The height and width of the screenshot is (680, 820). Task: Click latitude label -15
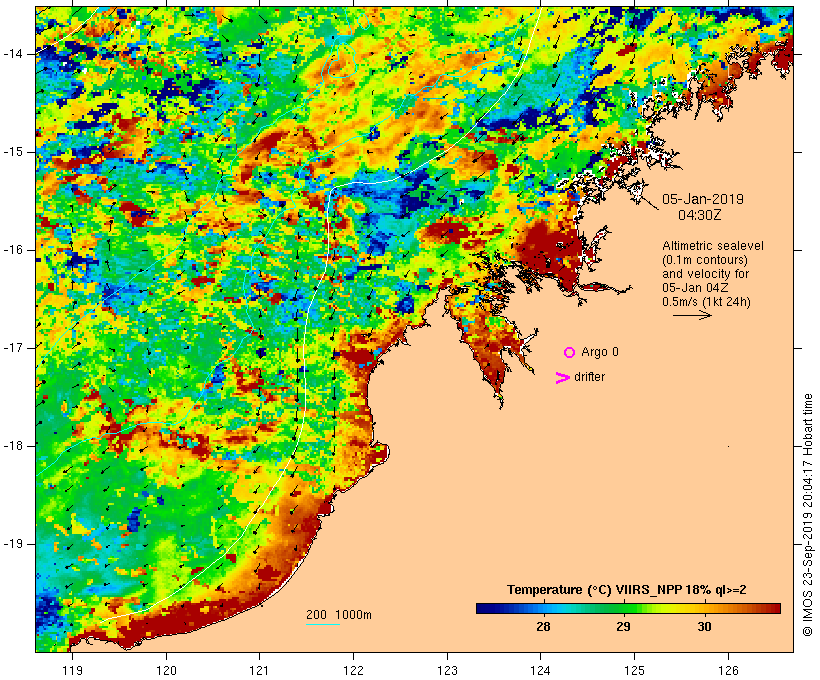pyautogui.click(x=12, y=152)
